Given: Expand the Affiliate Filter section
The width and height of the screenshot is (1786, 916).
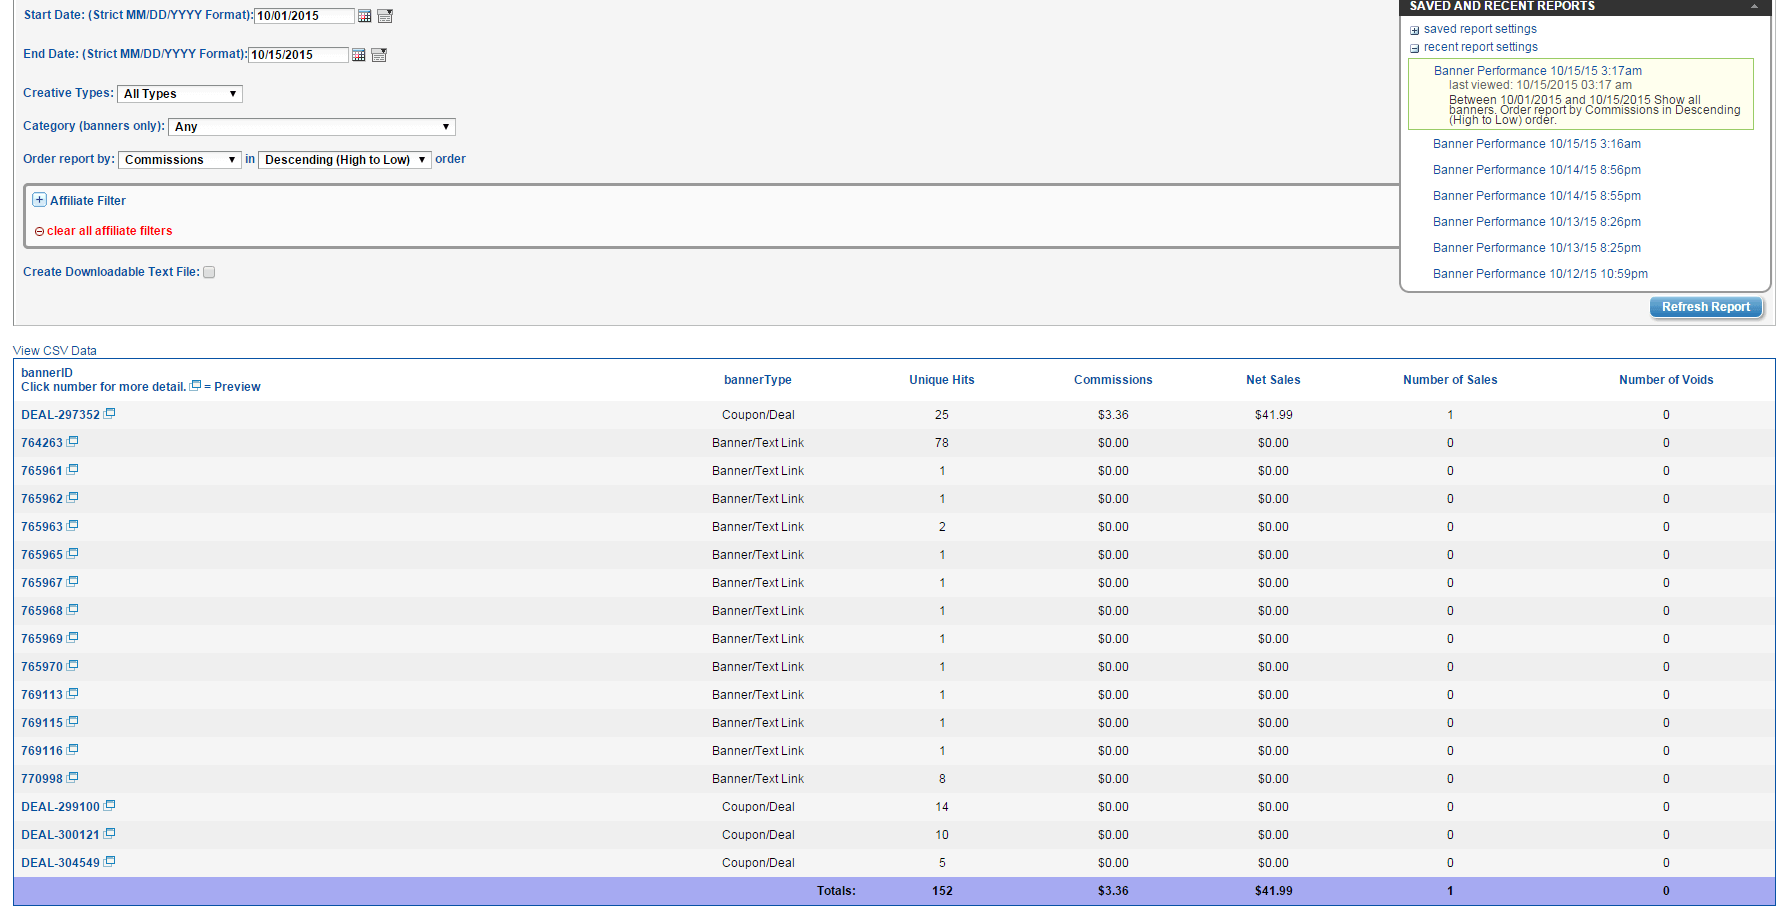Looking at the screenshot, I should (39, 200).
